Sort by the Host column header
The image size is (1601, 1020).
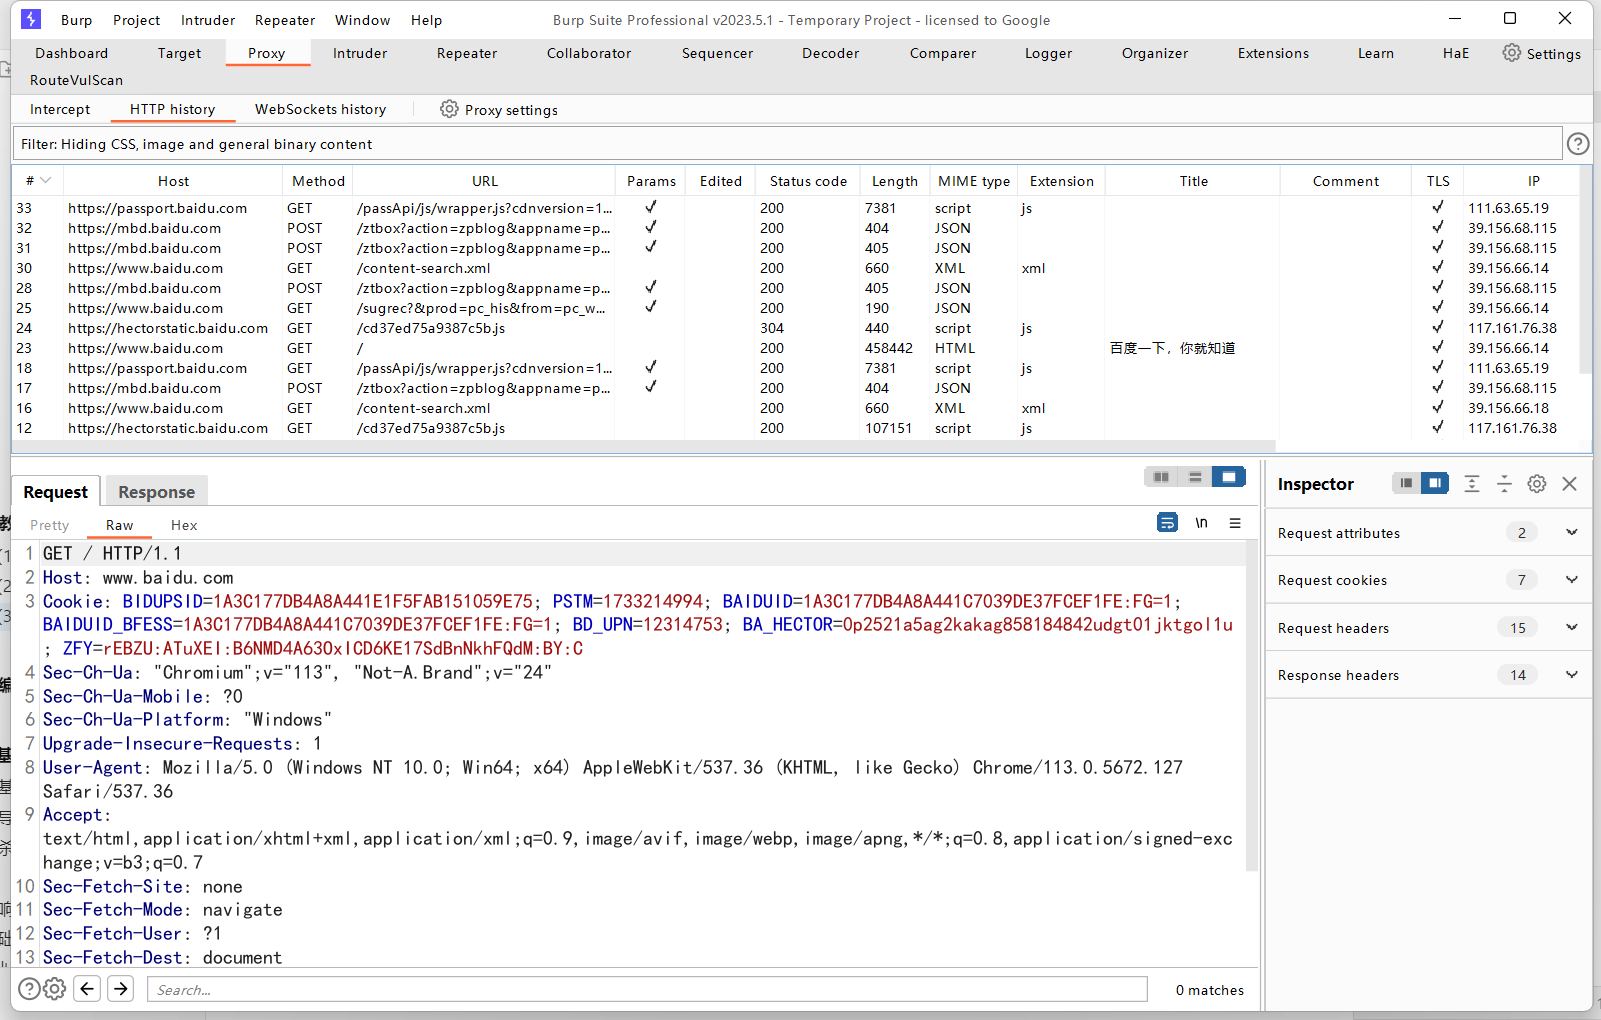(173, 181)
